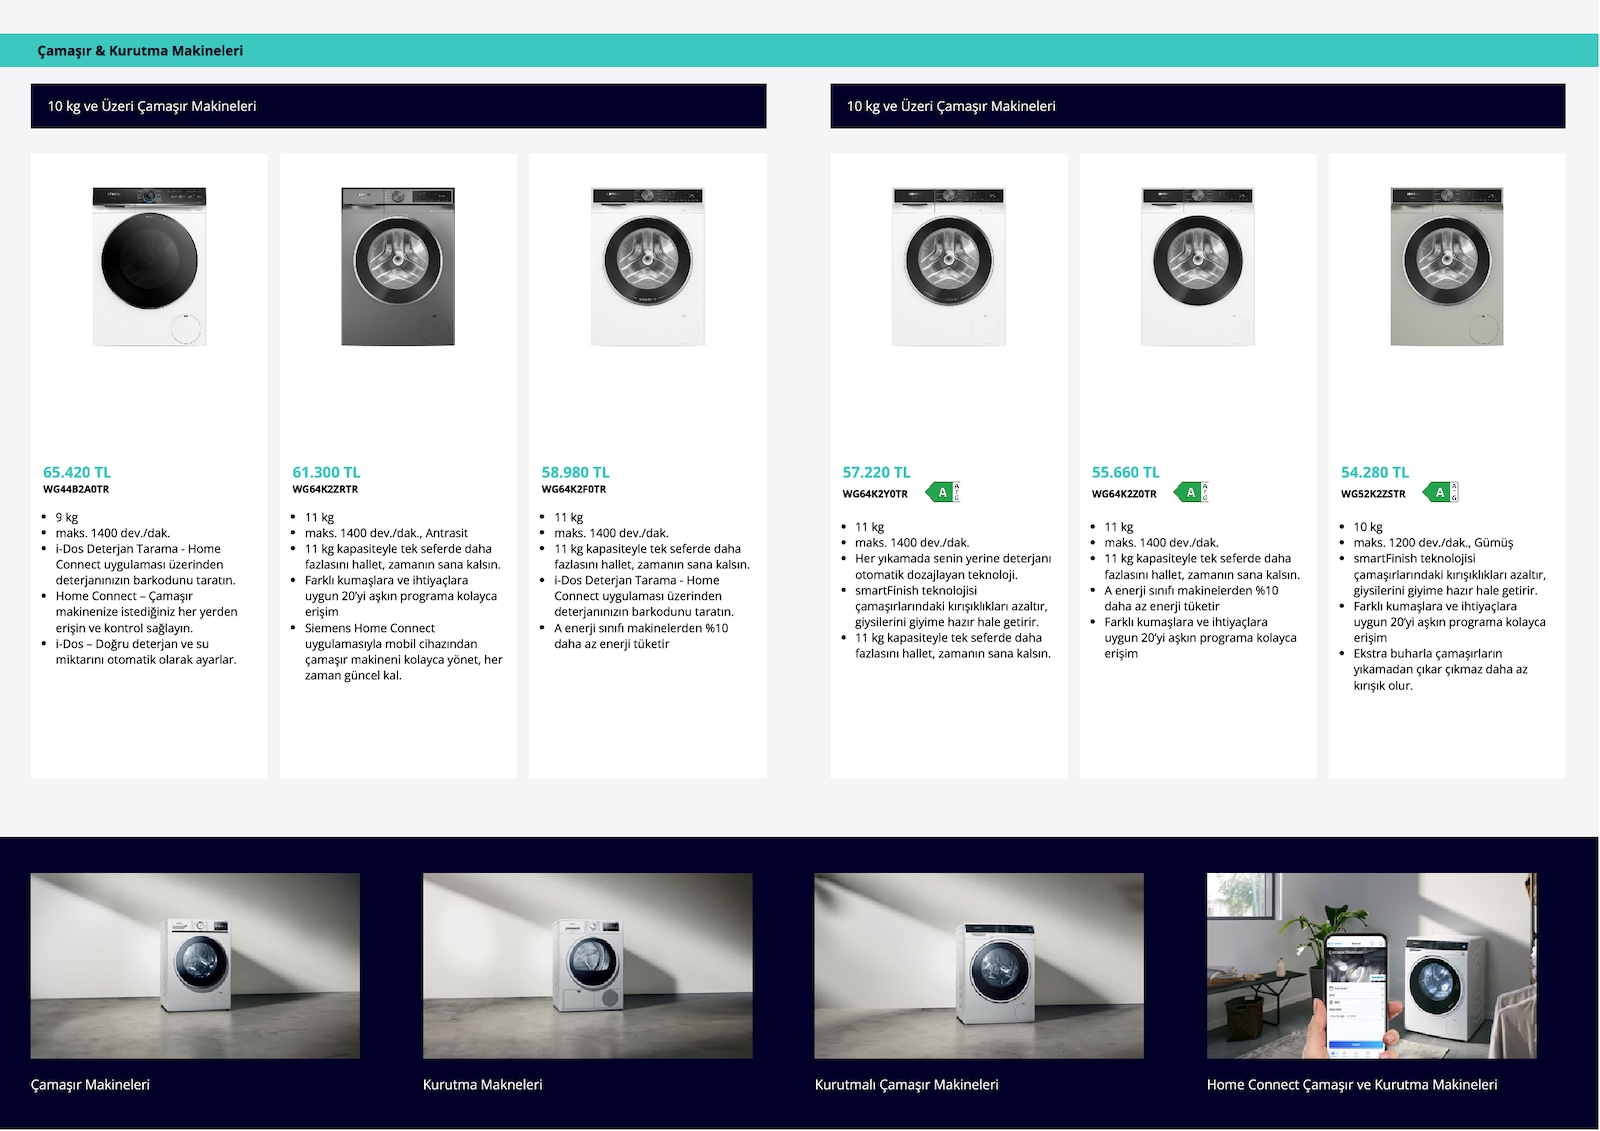
Task: Select the model code WG64K2Y0TR
Action: coord(875,494)
